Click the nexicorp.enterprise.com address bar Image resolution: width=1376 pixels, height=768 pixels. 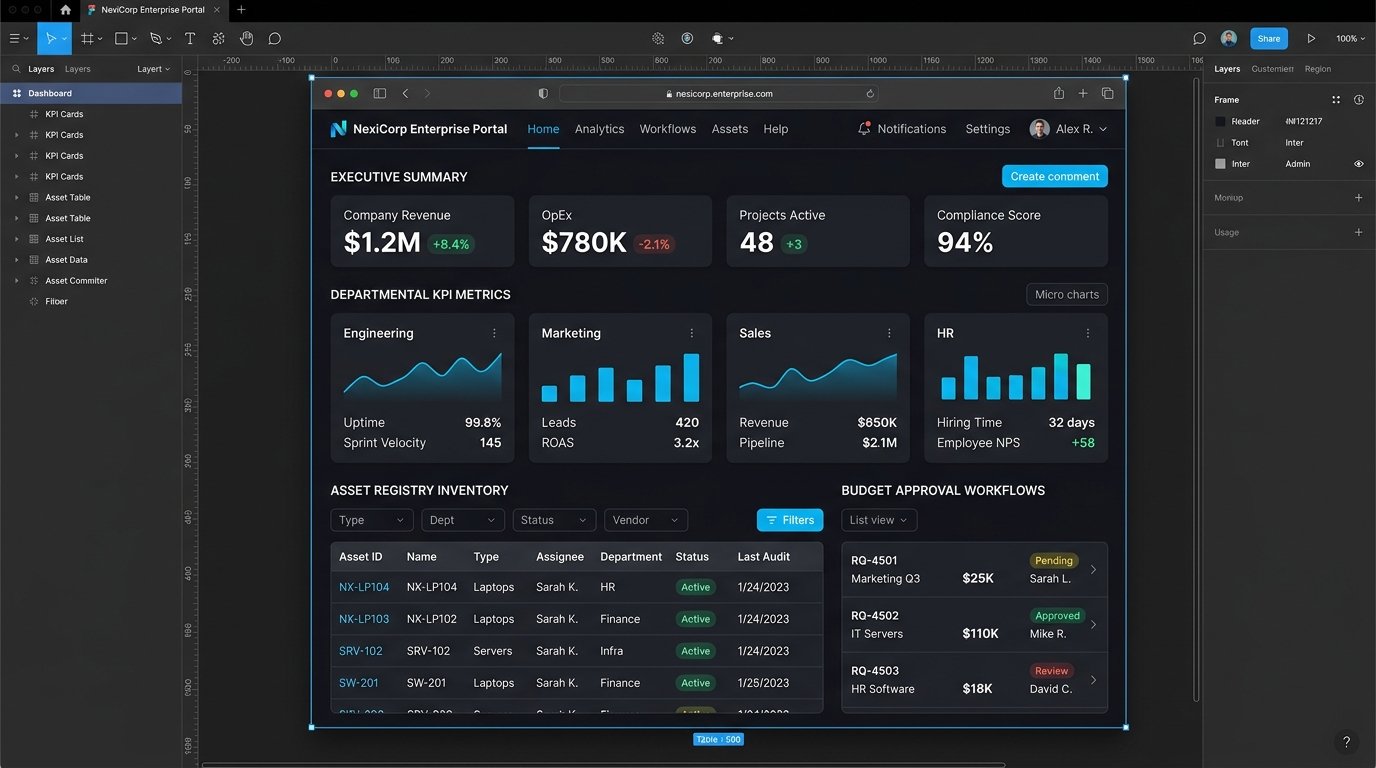[x=719, y=93]
